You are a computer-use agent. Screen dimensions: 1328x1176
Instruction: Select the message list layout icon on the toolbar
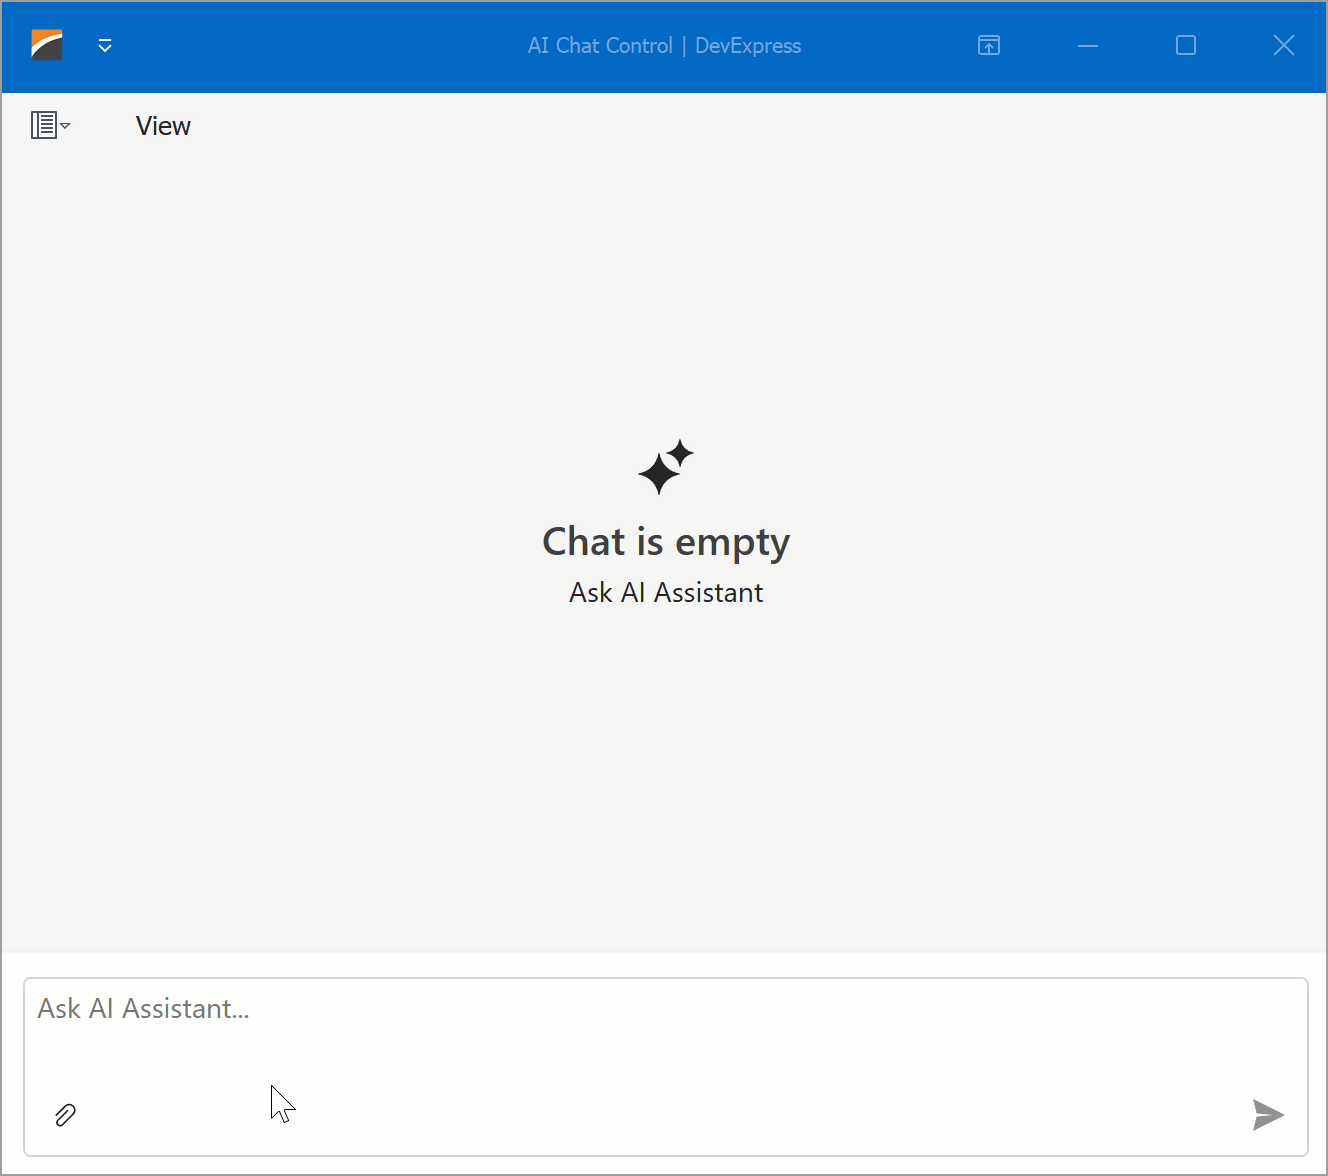(x=45, y=125)
